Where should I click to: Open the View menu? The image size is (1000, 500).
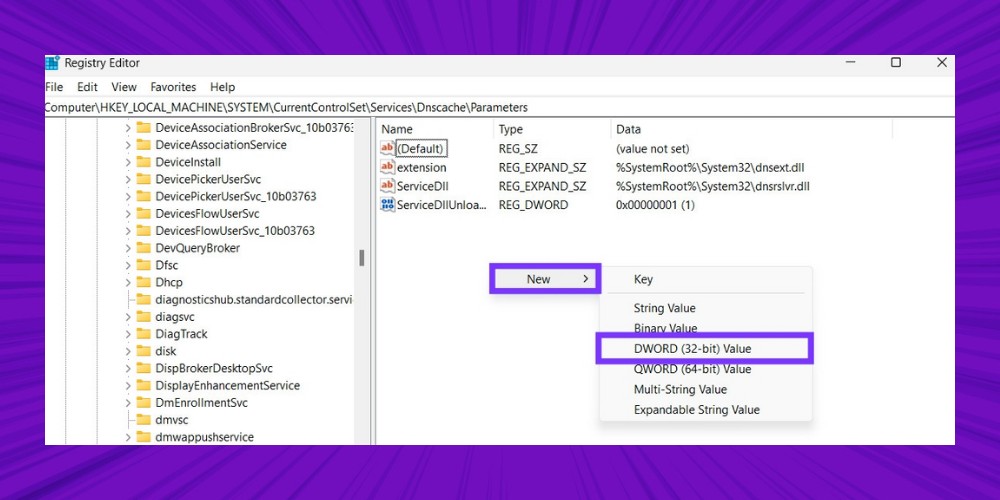pos(124,87)
